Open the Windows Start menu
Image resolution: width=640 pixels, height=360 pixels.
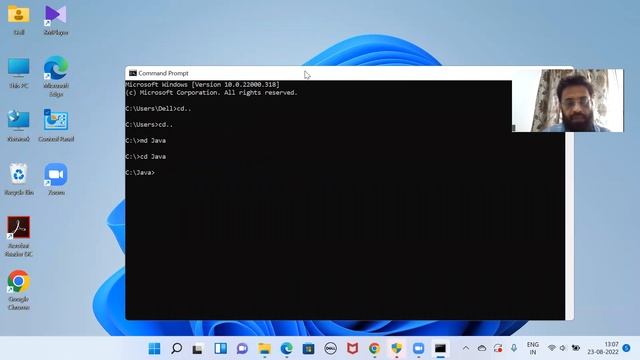(x=154, y=349)
